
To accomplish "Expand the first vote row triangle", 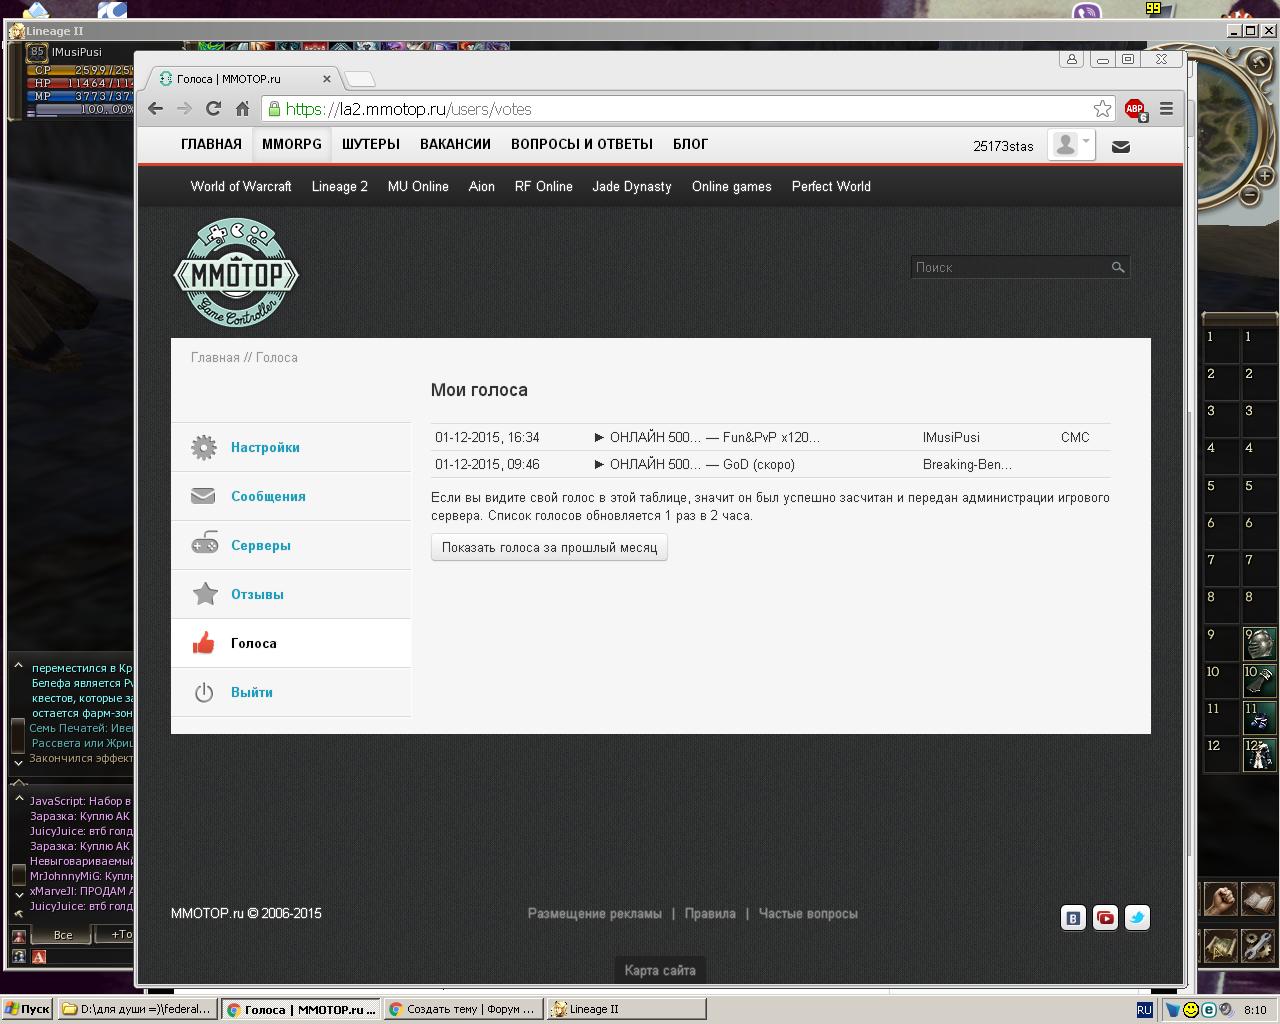I will pyautogui.click(x=599, y=437).
